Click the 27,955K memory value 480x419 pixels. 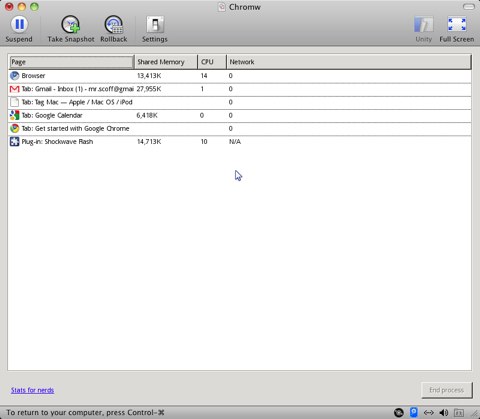pyautogui.click(x=149, y=89)
